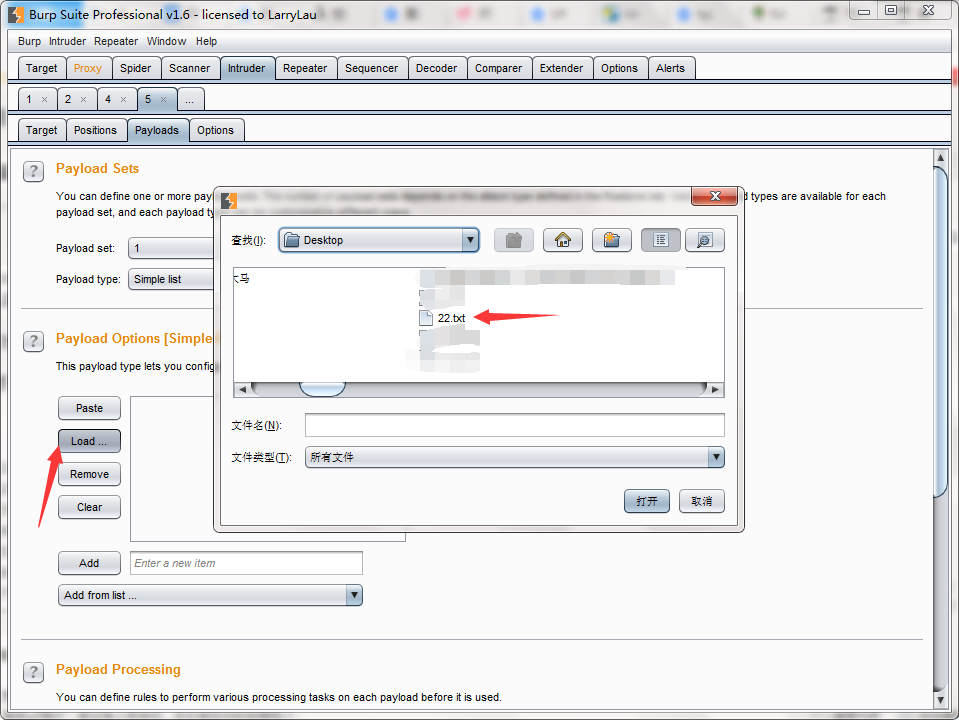Click the 取消 (Cancel) button
Viewport: 959px width, 720px height.
pyautogui.click(x=702, y=501)
